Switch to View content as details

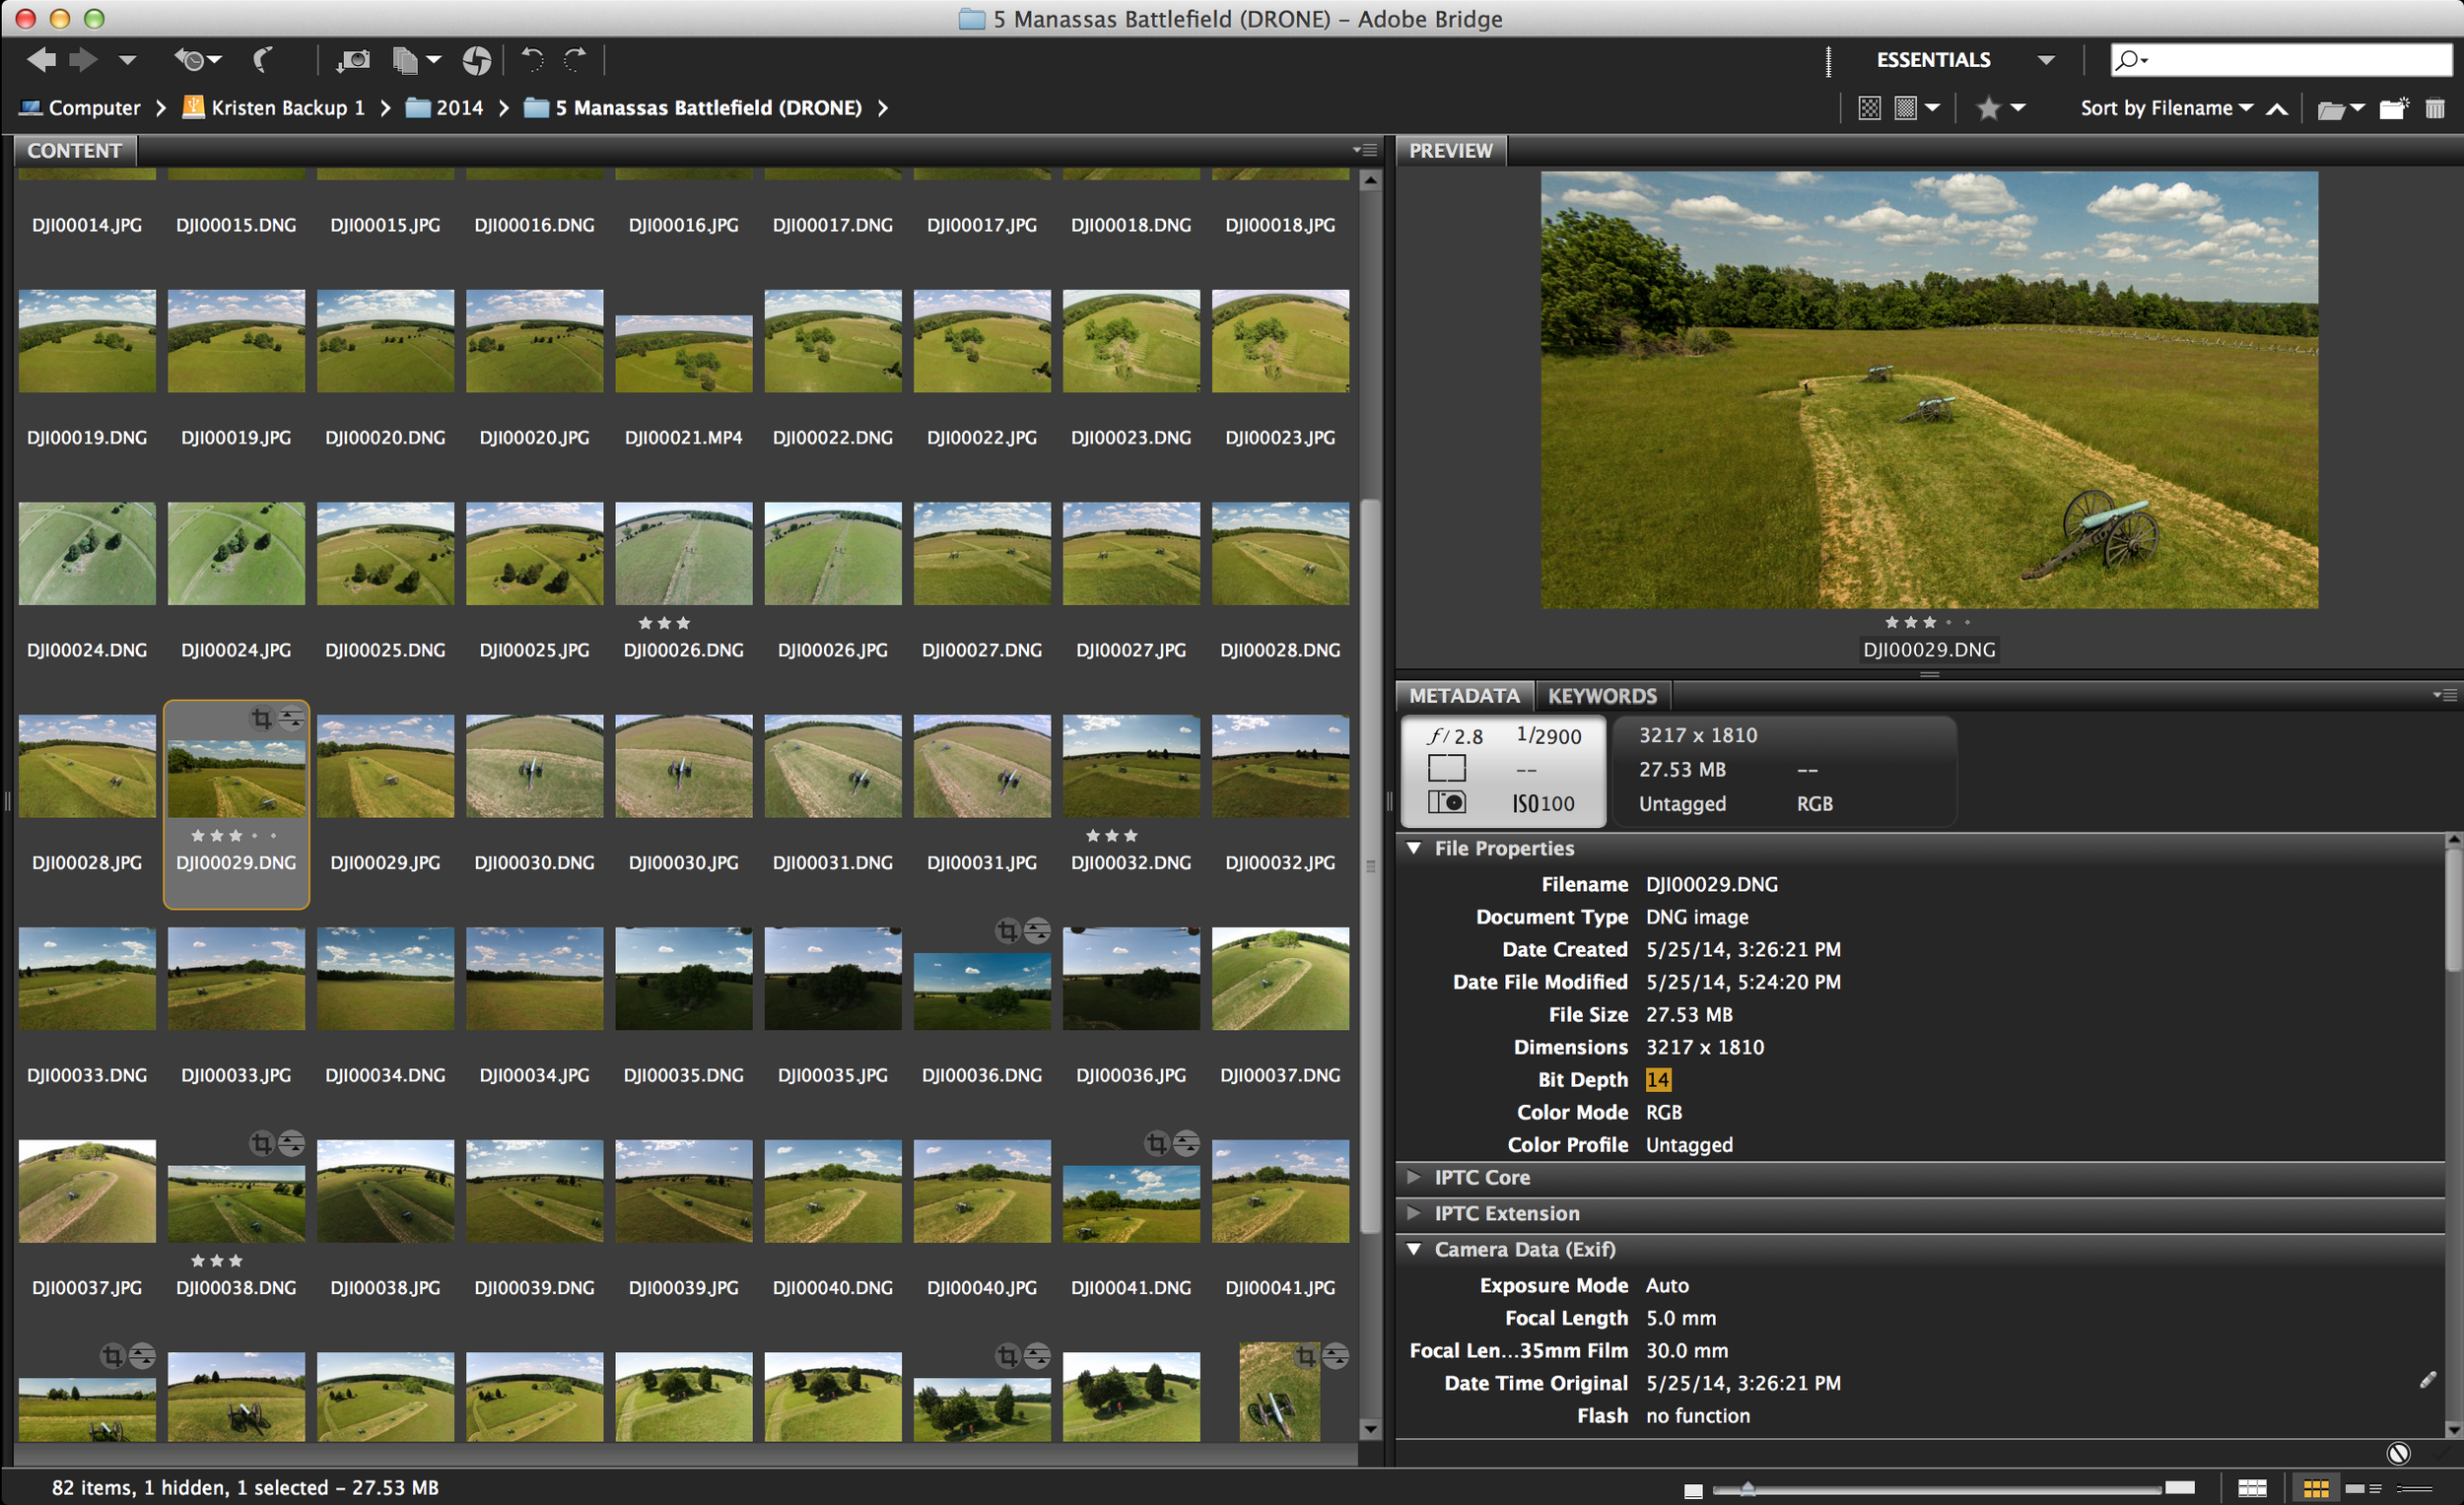2363,1488
